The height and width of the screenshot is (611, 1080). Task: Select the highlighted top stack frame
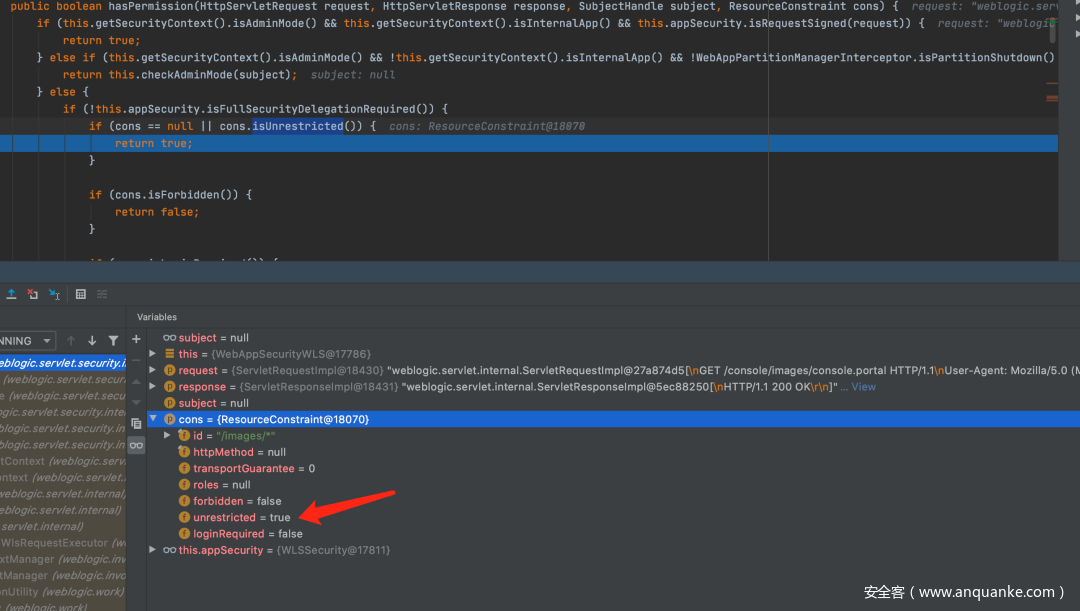click(62, 363)
